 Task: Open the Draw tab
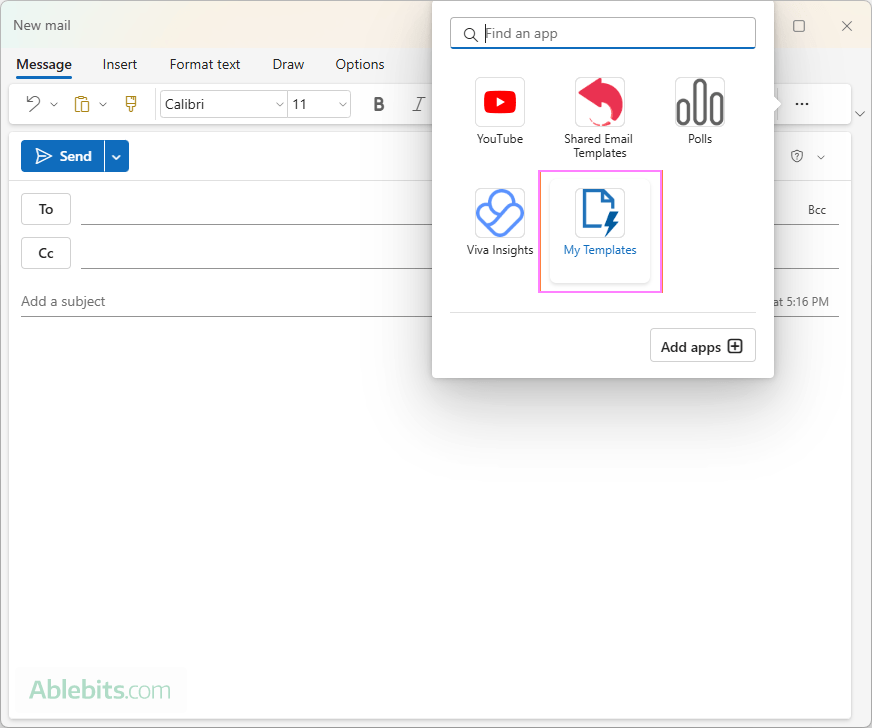tap(288, 65)
